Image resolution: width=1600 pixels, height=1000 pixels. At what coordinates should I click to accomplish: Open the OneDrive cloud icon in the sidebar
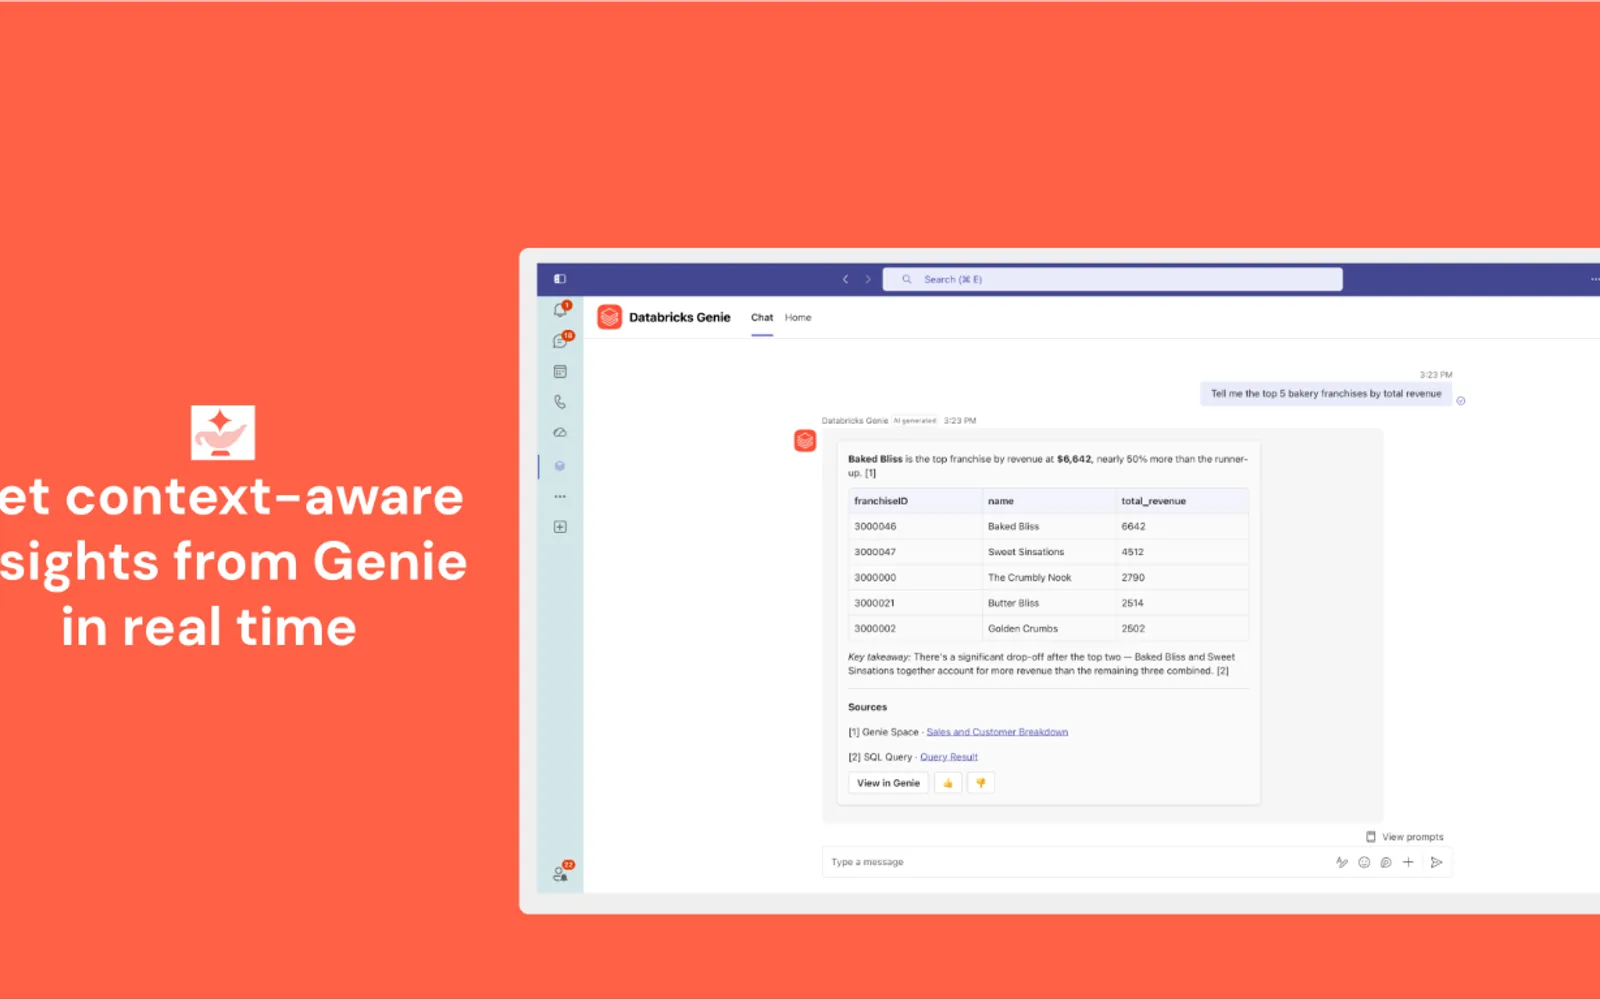click(x=560, y=433)
